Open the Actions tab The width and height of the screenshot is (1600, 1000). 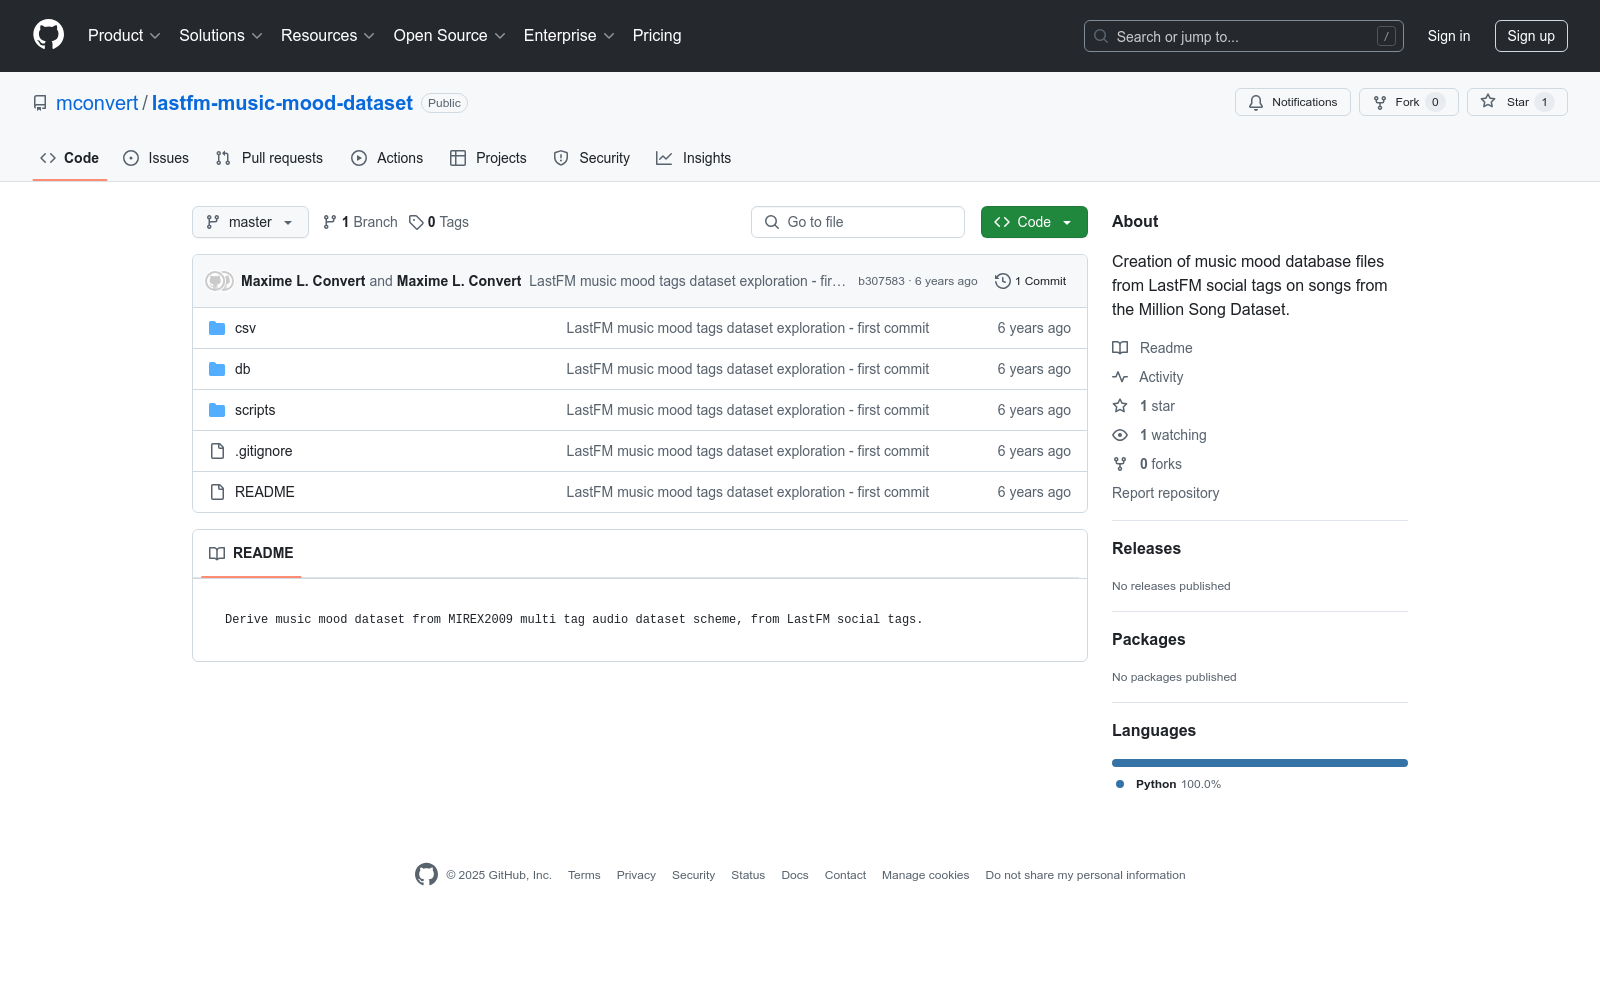coord(387,158)
